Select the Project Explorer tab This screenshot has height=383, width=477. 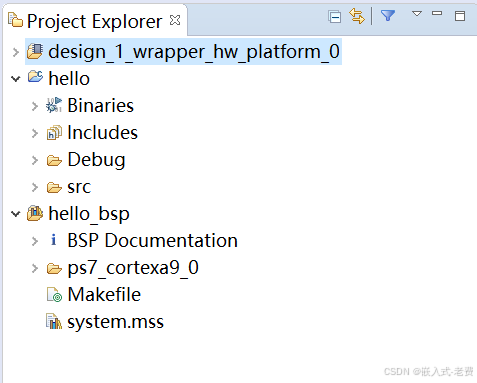point(95,21)
